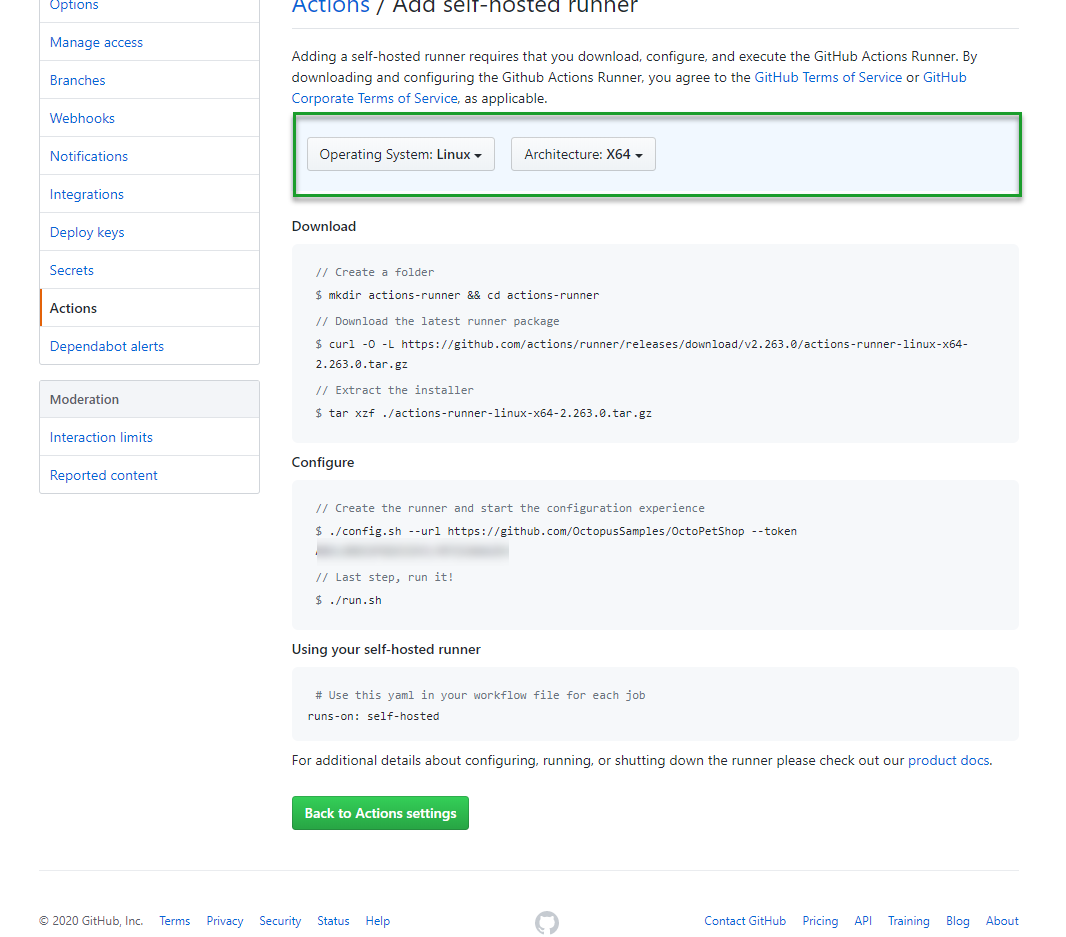The image size is (1066, 937).
Task: Select Notifications in the sidebar
Action: point(89,156)
